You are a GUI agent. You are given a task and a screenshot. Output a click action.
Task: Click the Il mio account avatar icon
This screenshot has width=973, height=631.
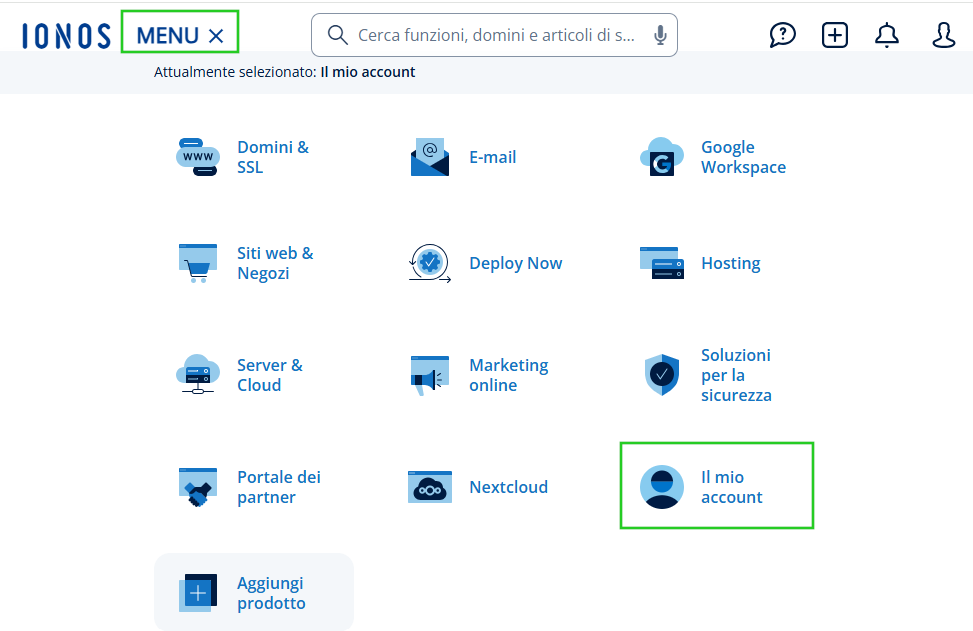pyautogui.click(x=661, y=487)
